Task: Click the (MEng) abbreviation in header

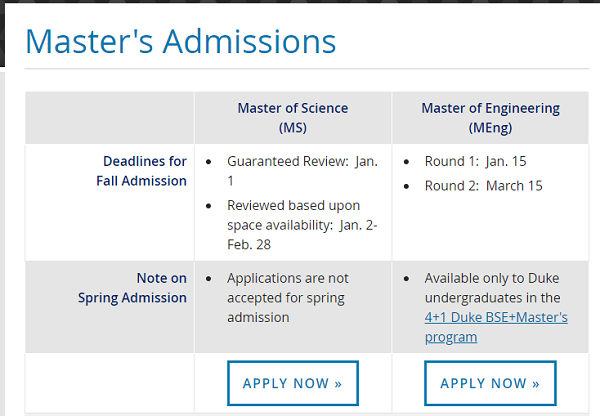Action: [x=490, y=128]
